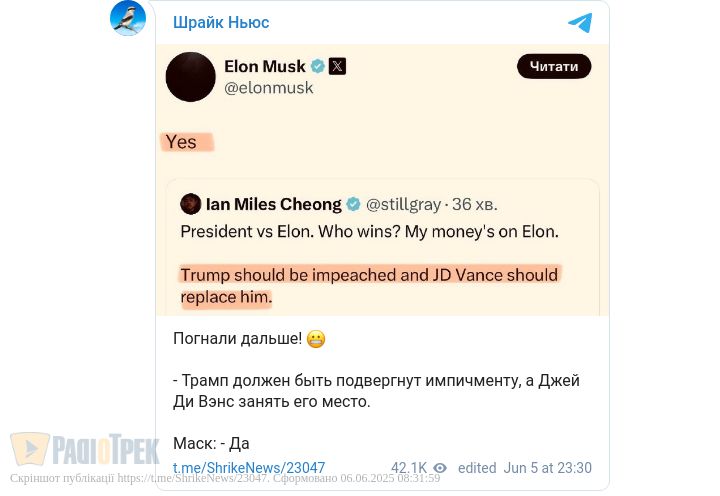Open the Шрайк Ньюс channel name link
This screenshot has height=496, width=720.
(x=221, y=22)
